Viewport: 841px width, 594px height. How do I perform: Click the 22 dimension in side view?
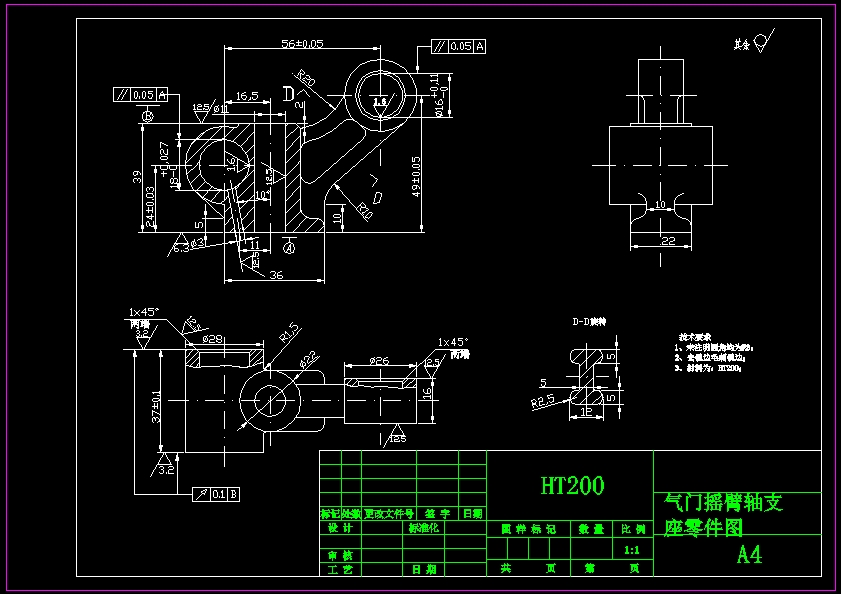point(668,240)
